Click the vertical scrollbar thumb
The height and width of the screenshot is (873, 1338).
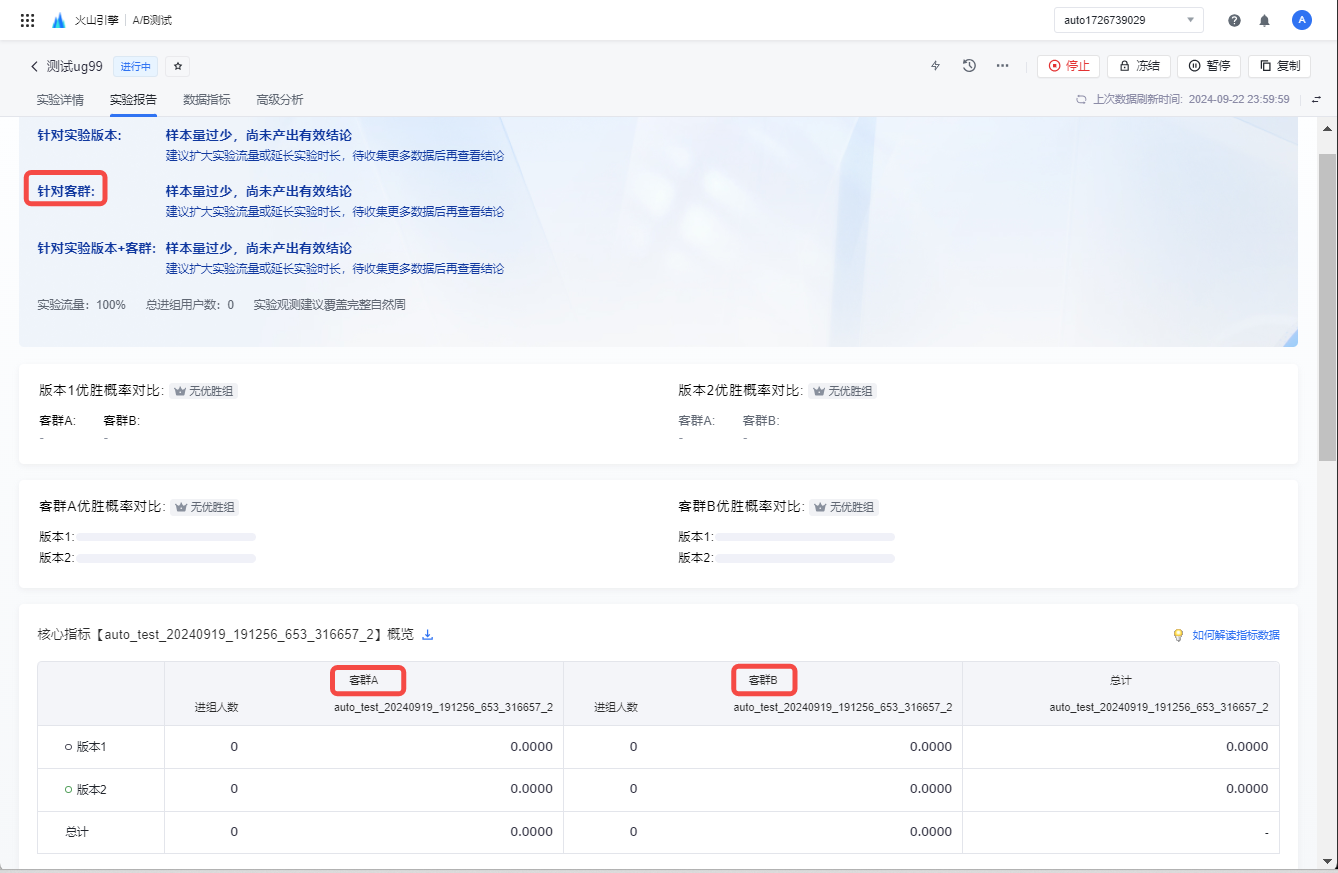coord(1328,305)
